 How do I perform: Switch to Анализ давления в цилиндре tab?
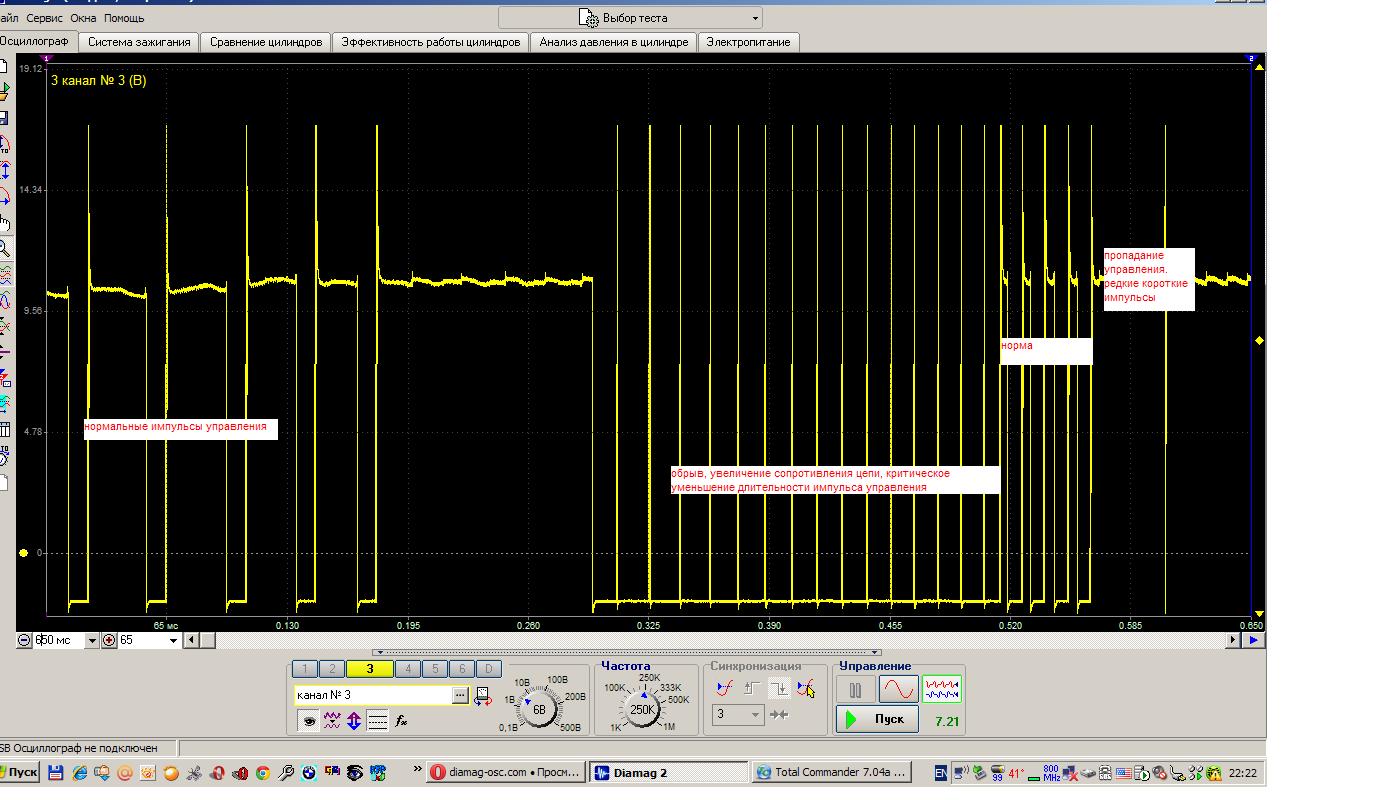click(614, 42)
